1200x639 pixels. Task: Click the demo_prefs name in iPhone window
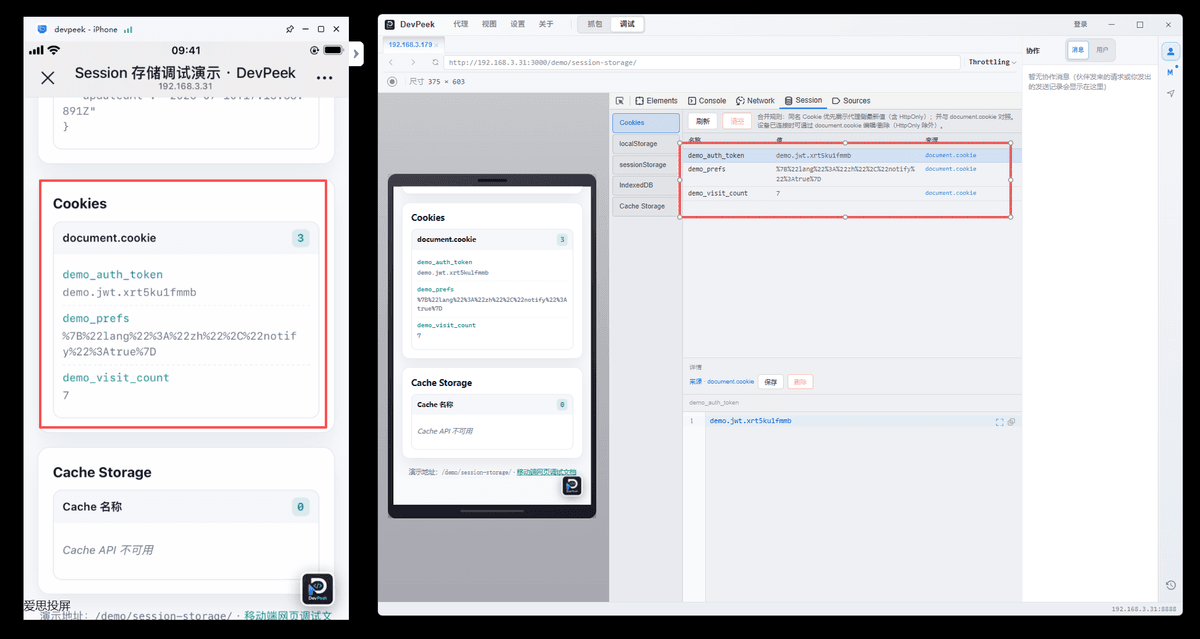click(94, 319)
